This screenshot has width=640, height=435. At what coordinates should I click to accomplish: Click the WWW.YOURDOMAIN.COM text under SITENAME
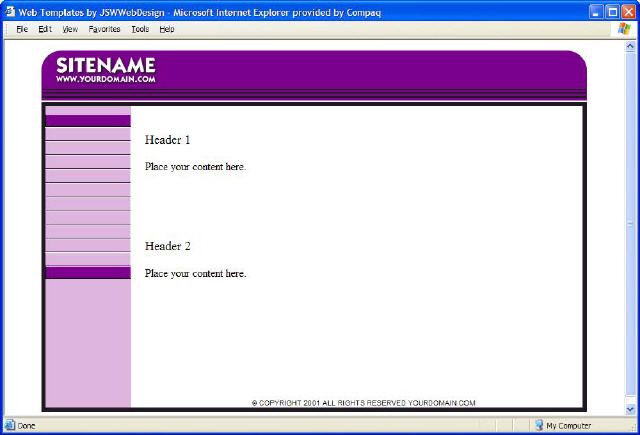point(105,79)
